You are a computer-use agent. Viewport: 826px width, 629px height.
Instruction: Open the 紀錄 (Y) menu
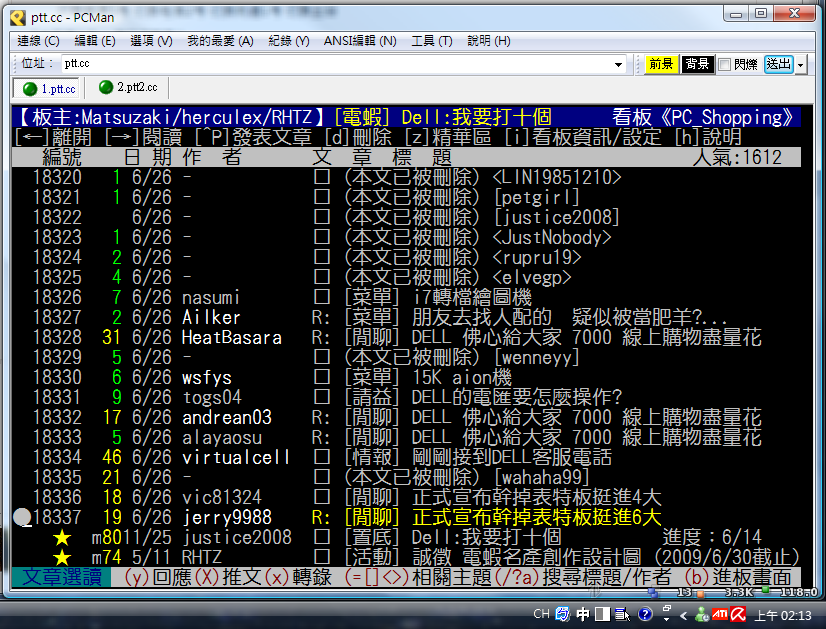pos(289,41)
